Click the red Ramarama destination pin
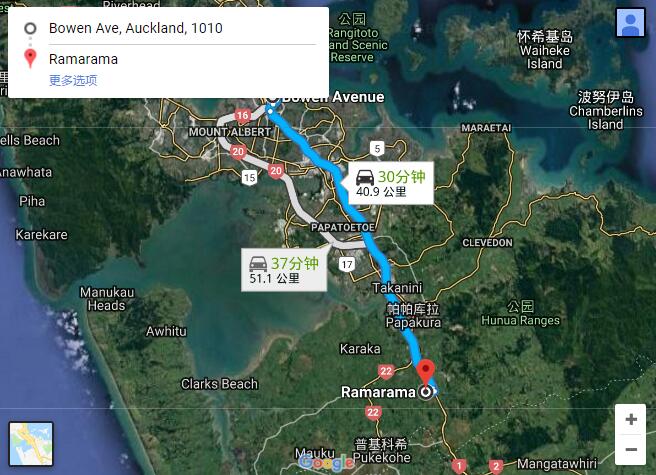This screenshot has height=475, width=656. click(426, 371)
